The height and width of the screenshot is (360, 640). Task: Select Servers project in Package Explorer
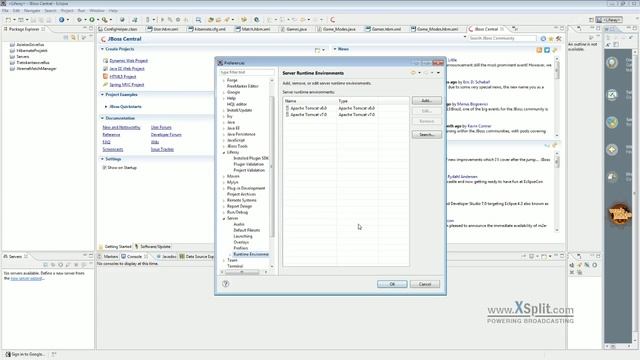coord(23,57)
